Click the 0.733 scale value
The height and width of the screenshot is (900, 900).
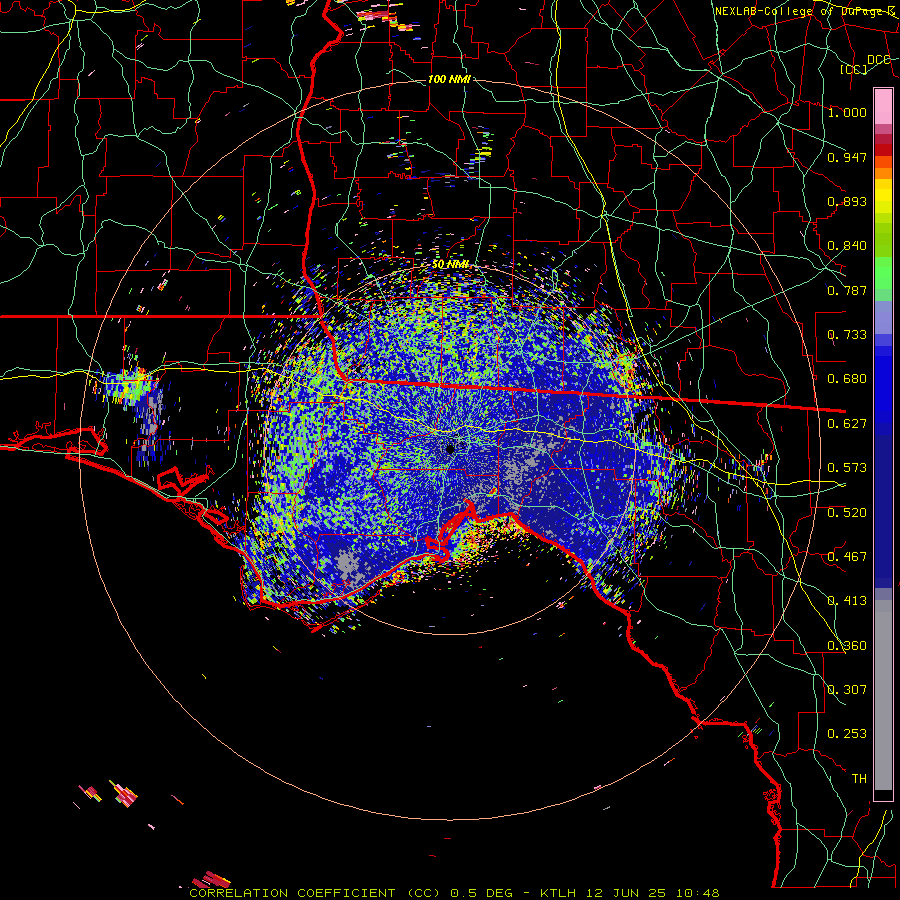click(x=847, y=335)
